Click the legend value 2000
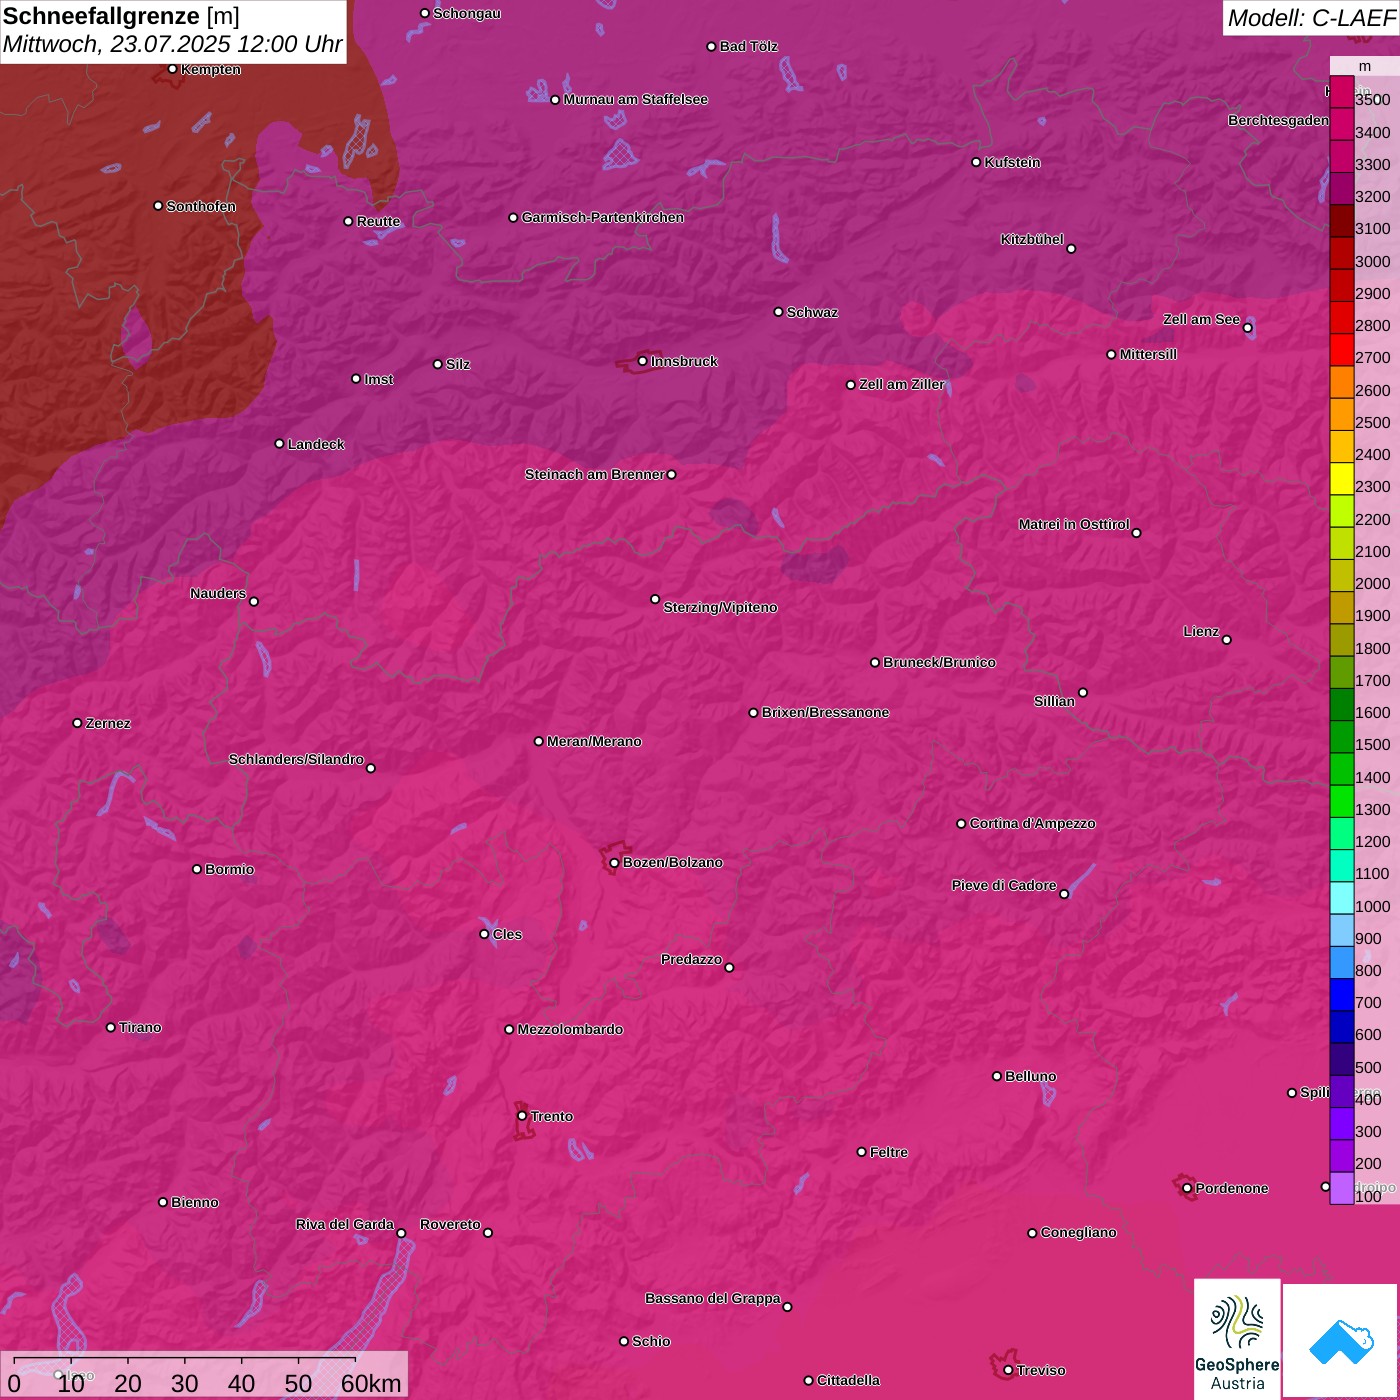1400x1400 pixels. (1372, 583)
